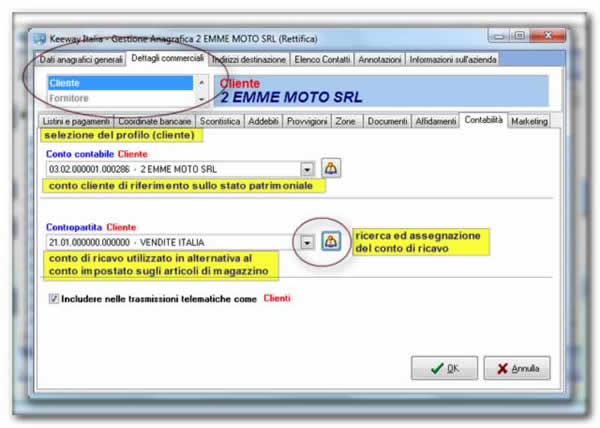The height and width of the screenshot is (428, 600).
Task: Open the Provvigioni sub-tab
Action: coord(306,121)
